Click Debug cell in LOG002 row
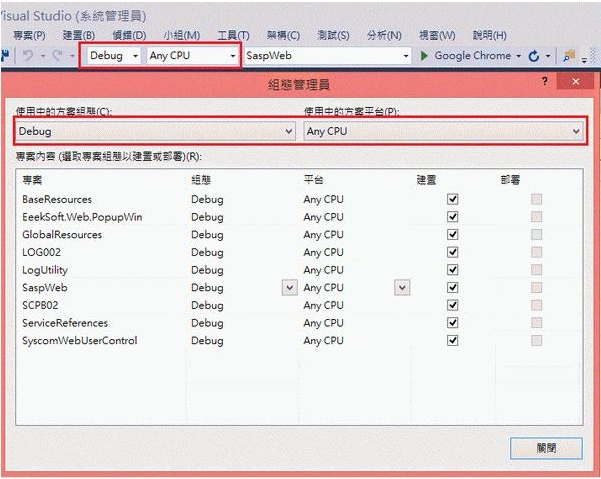Image resolution: width=601 pixels, height=479 pixels. pos(207,253)
